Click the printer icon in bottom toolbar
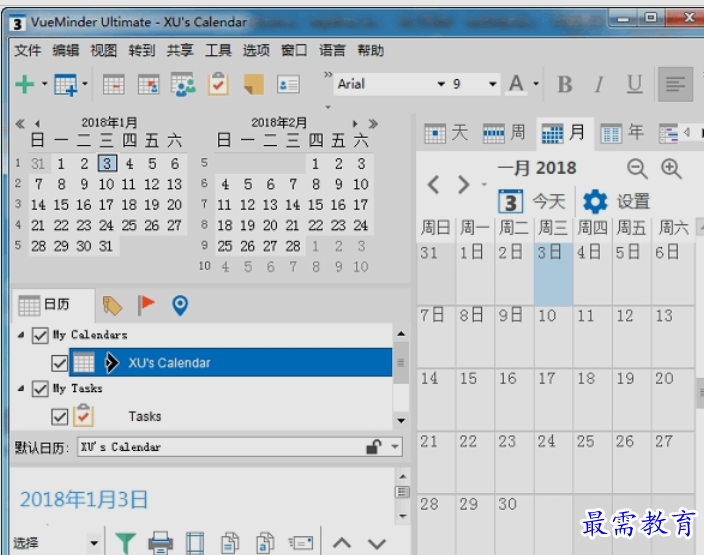This screenshot has width=704, height=555. tap(160, 543)
